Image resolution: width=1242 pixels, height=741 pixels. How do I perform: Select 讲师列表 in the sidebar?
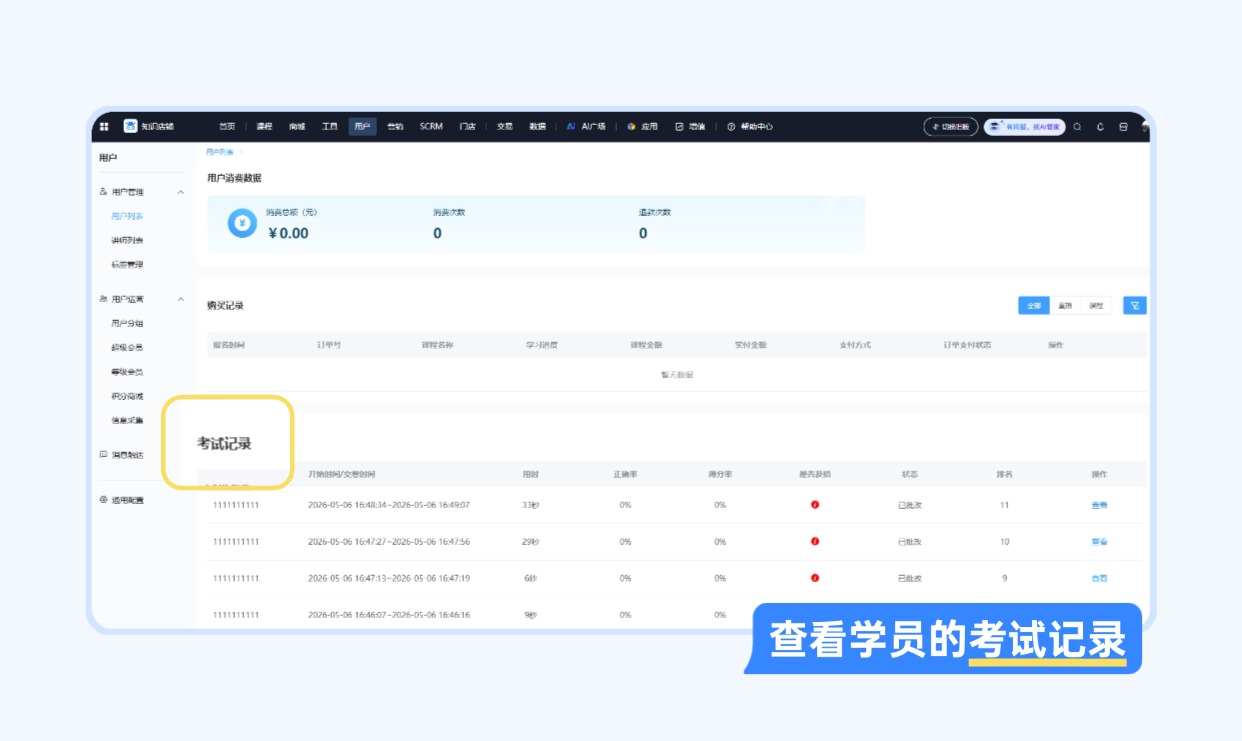127,241
